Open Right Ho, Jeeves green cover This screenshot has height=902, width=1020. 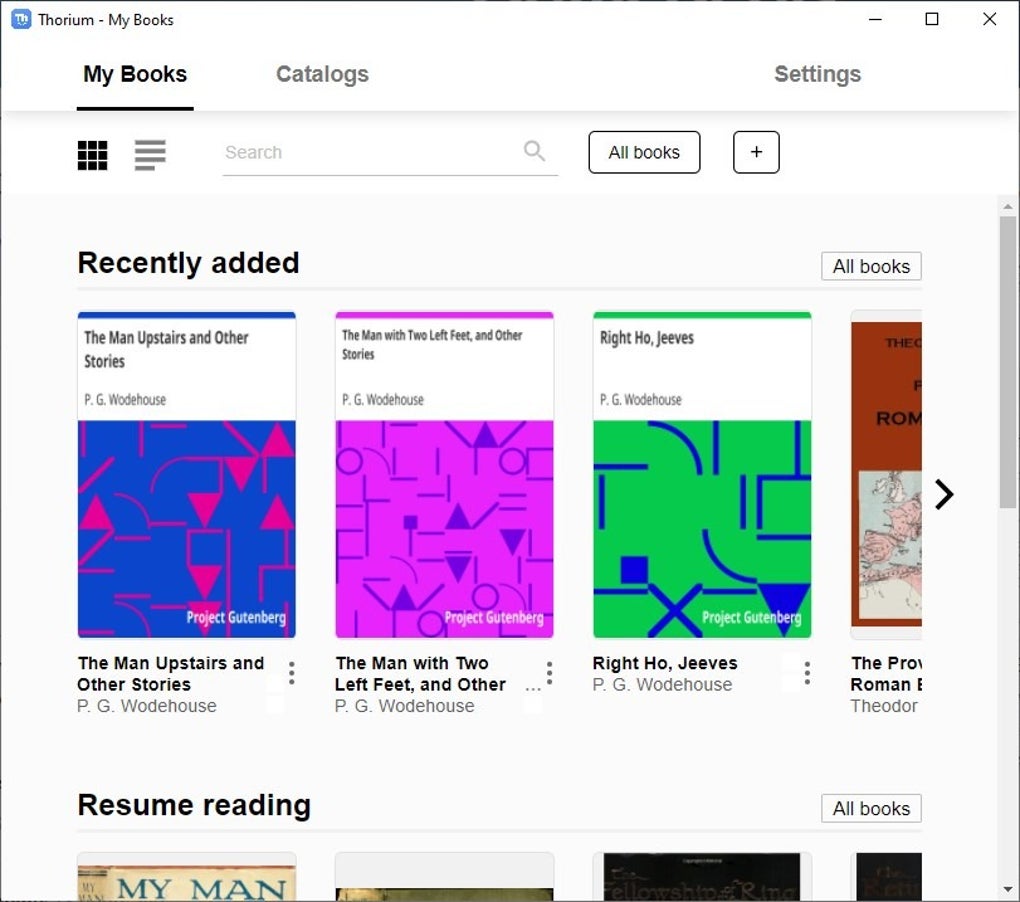tap(702, 475)
